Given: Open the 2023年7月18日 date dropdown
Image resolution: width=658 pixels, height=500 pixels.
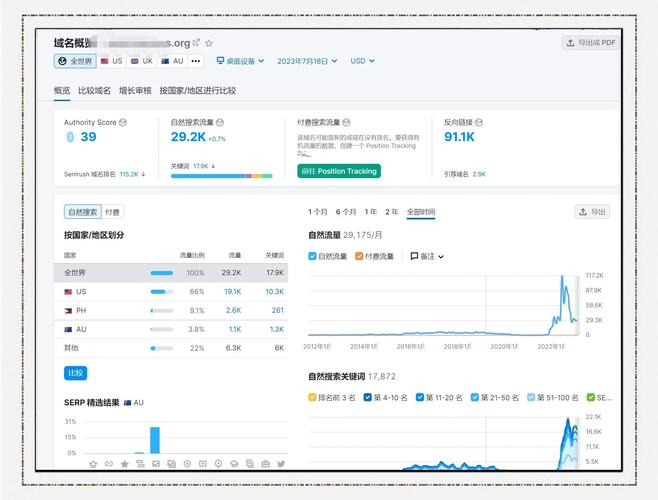Looking at the screenshot, I should (x=307, y=61).
